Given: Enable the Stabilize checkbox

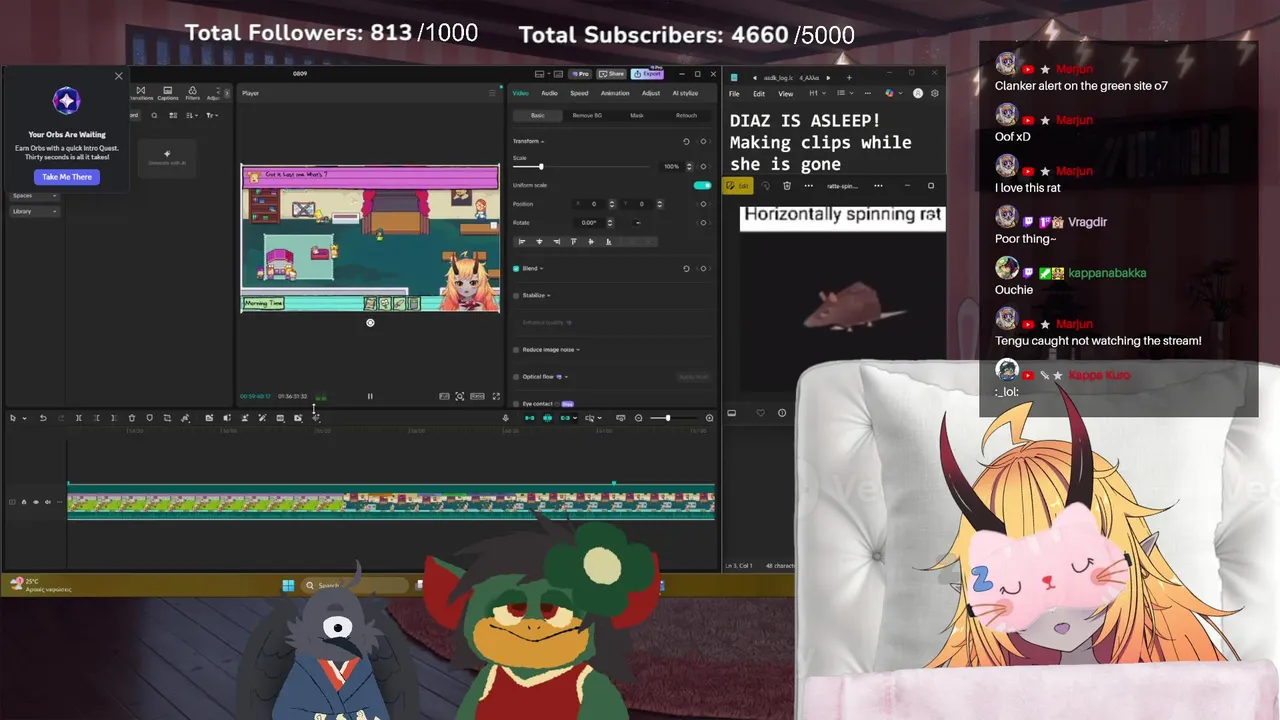Looking at the screenshot, I should (516, 295).
